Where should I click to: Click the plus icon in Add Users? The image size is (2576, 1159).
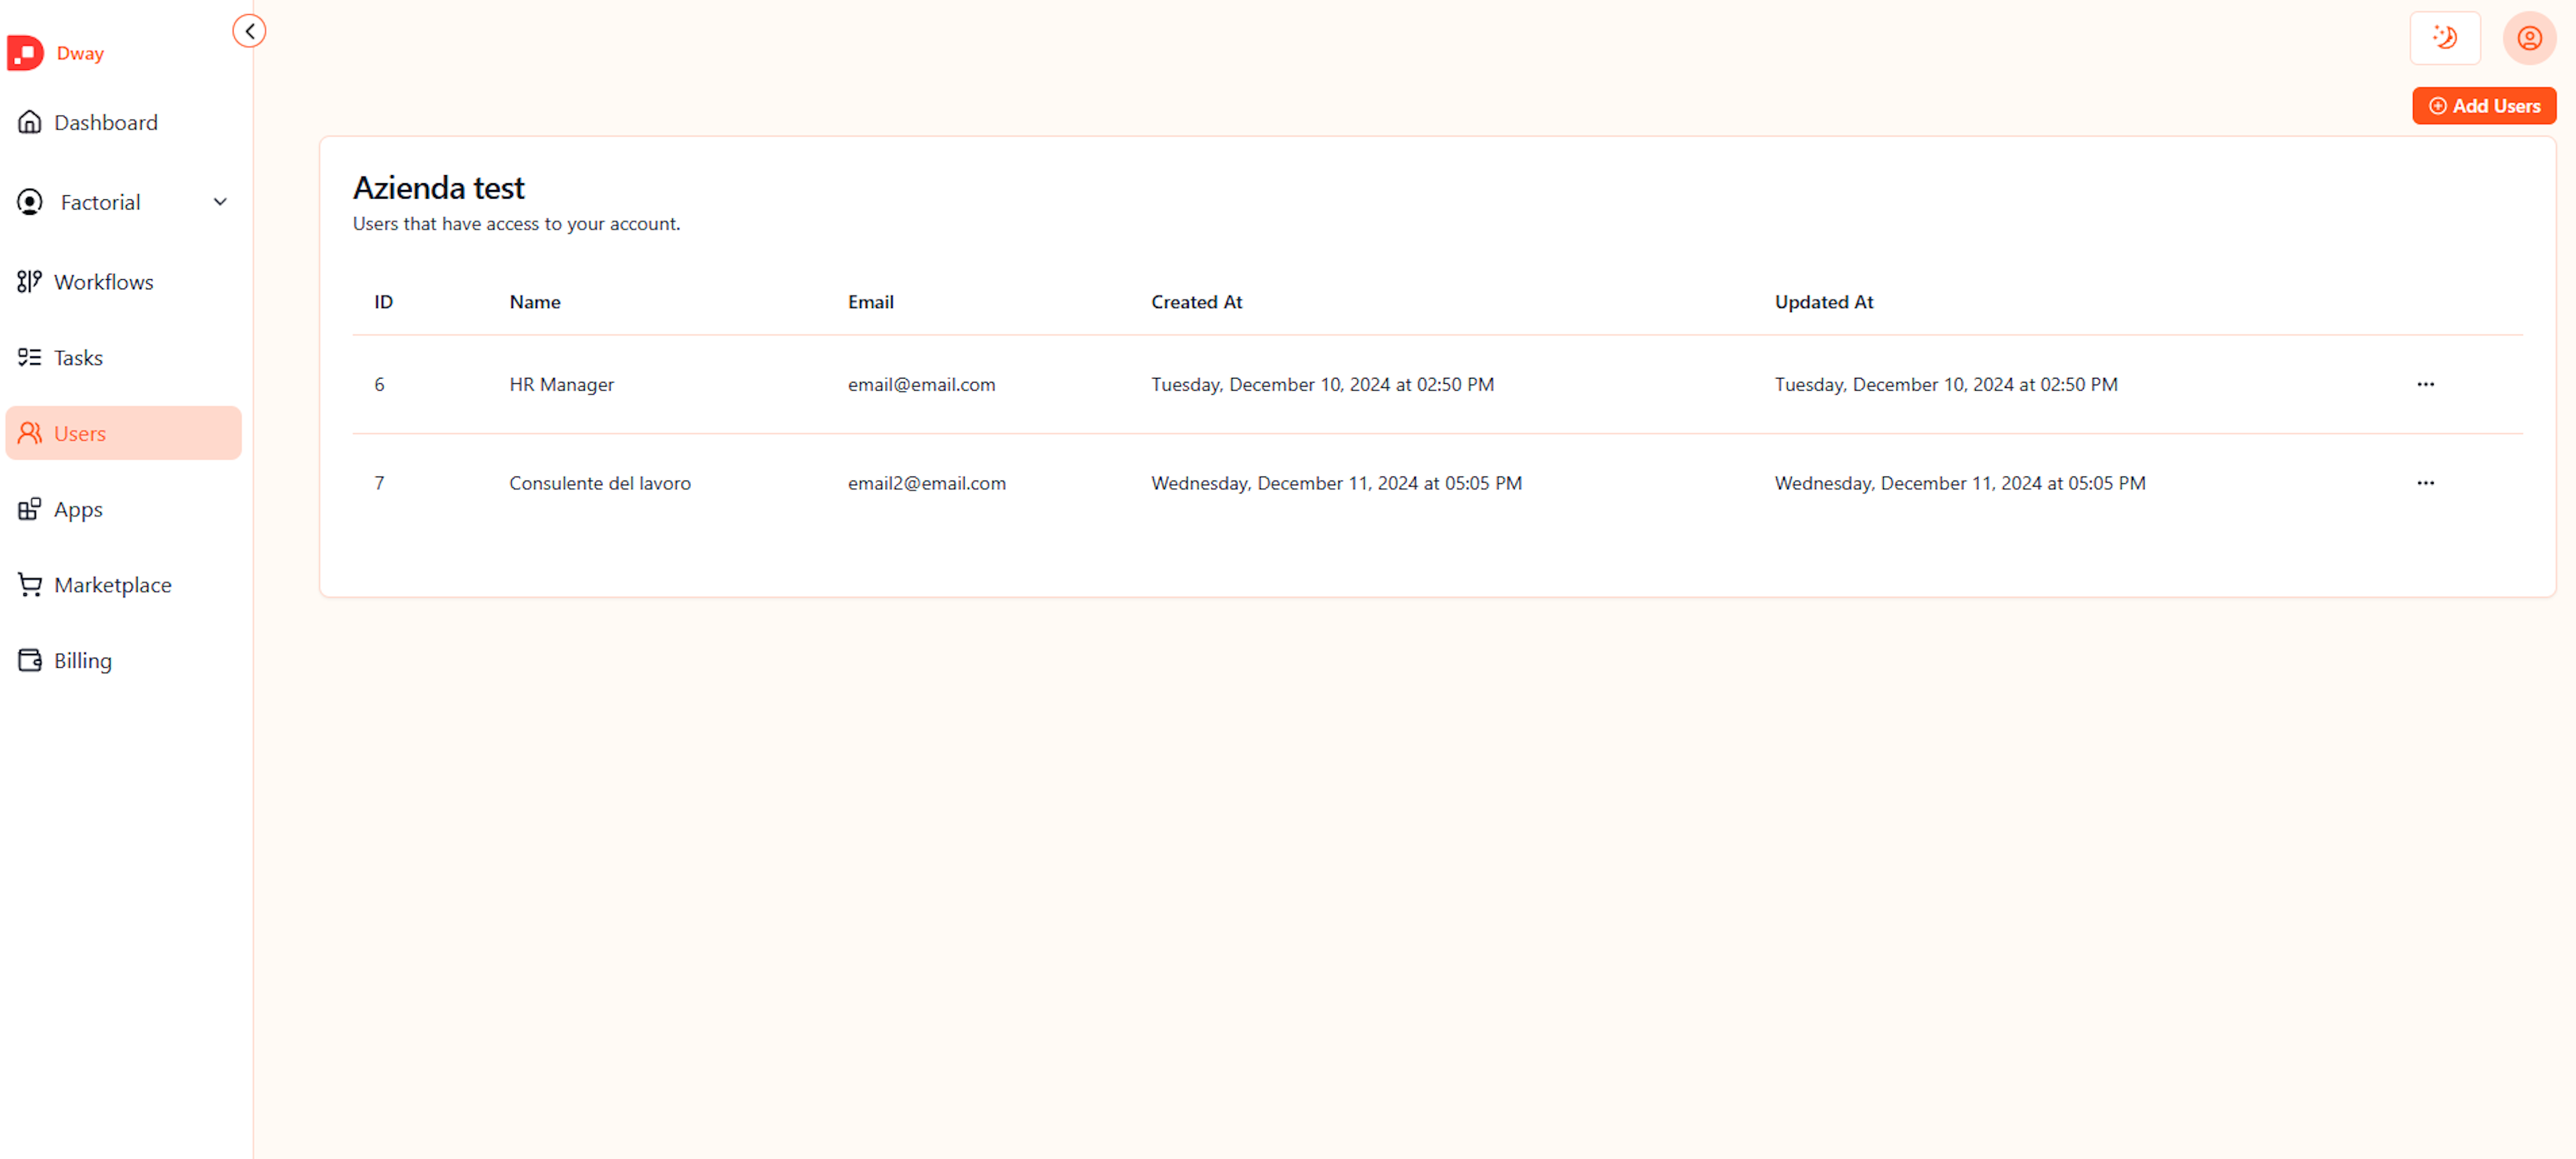coord(2438,106)
